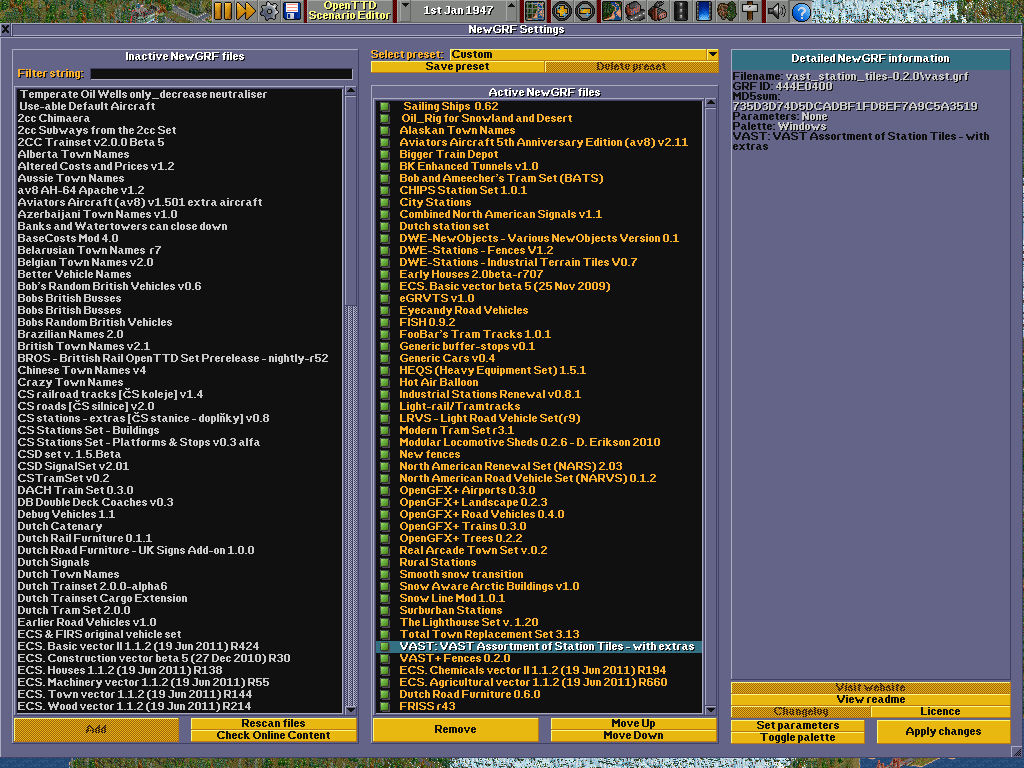This screenshot has height=768, width=1024.
Task: Click the zoom in icon
Action: [x=562, y=11]
